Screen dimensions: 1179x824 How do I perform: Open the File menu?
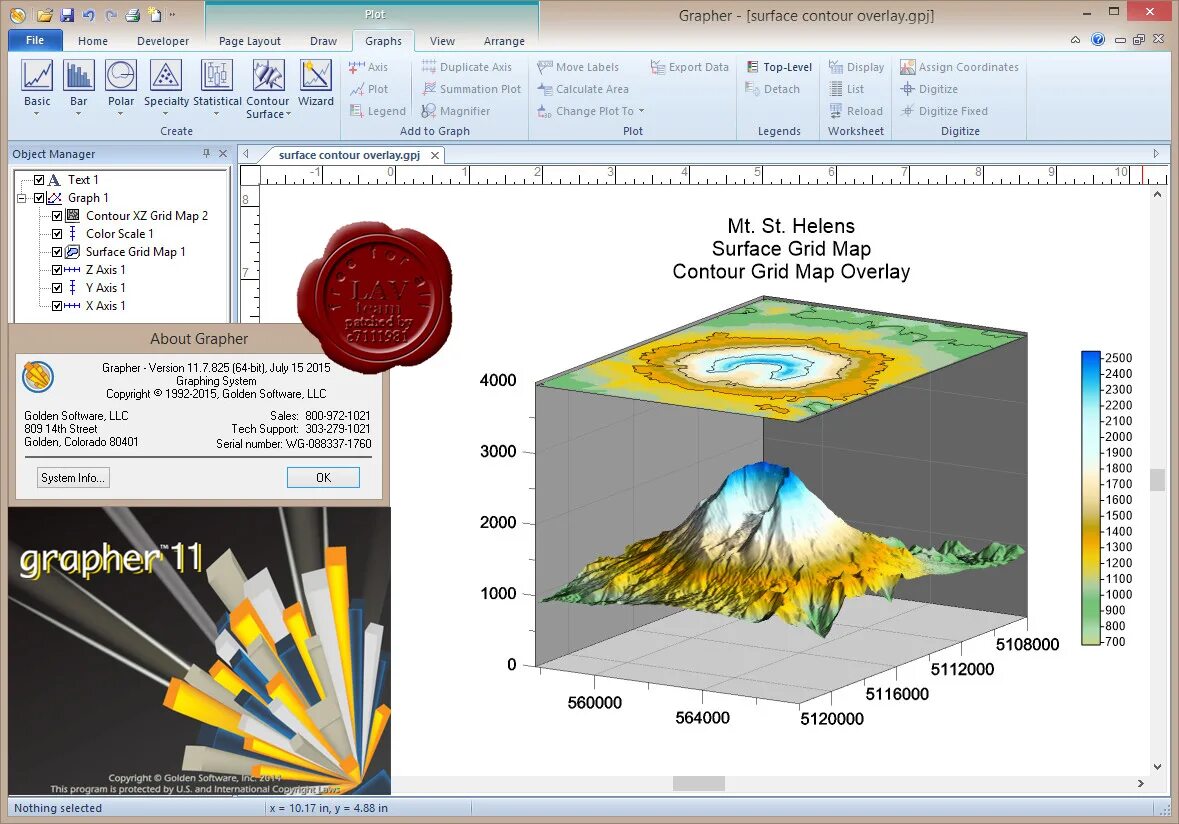click(35, 40)
